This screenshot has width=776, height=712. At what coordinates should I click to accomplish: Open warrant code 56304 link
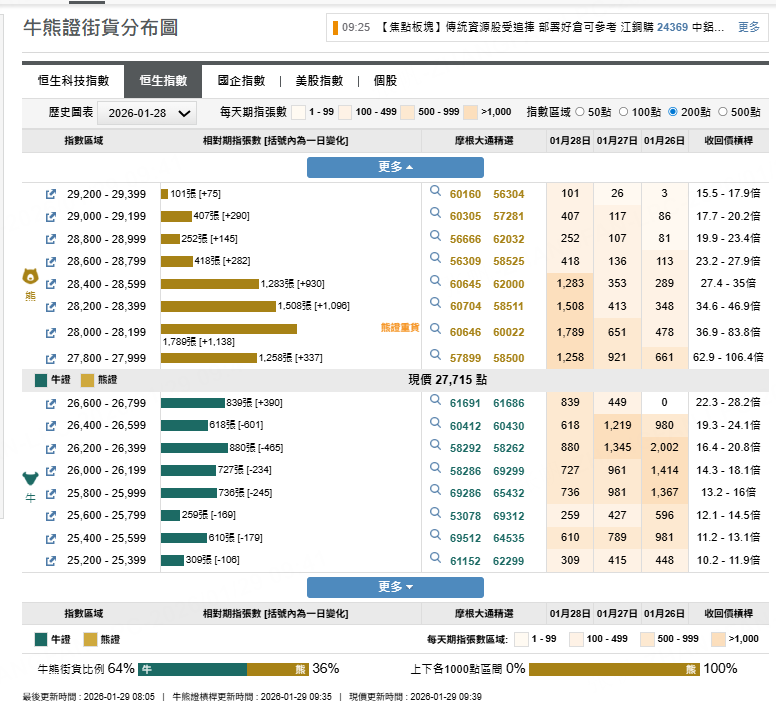click(508, 194)
